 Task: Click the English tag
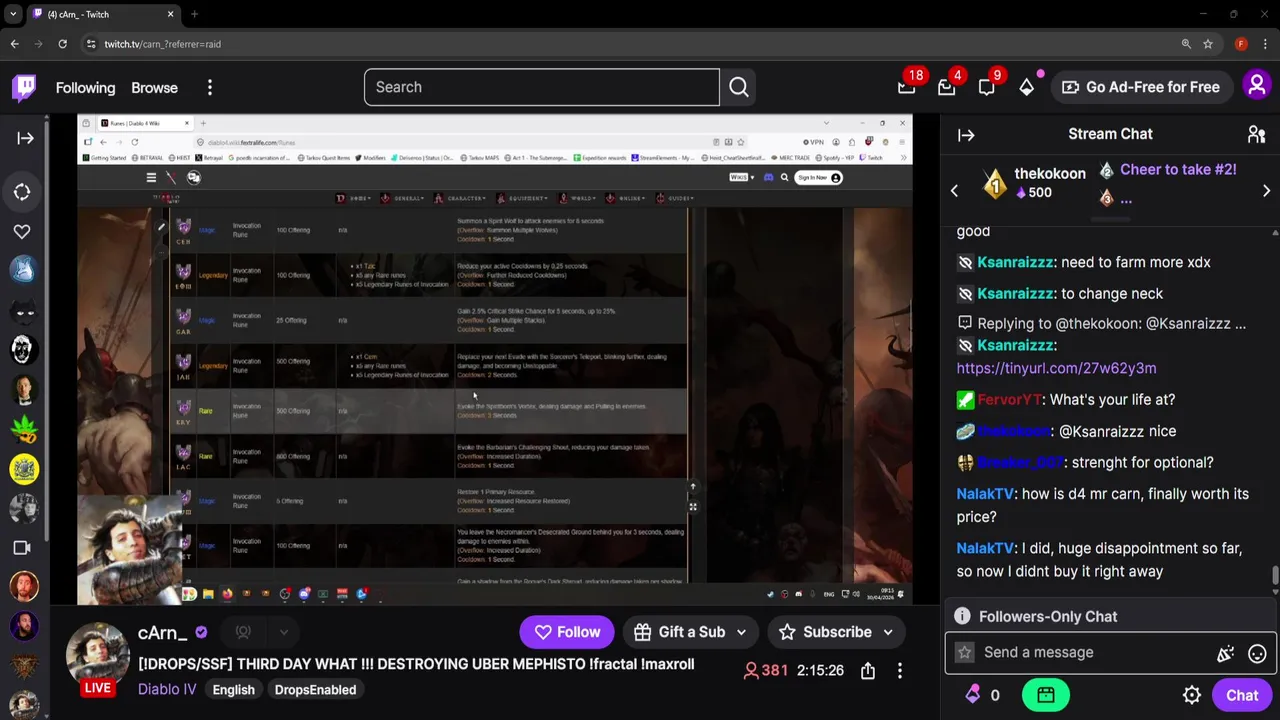(233, 690)
